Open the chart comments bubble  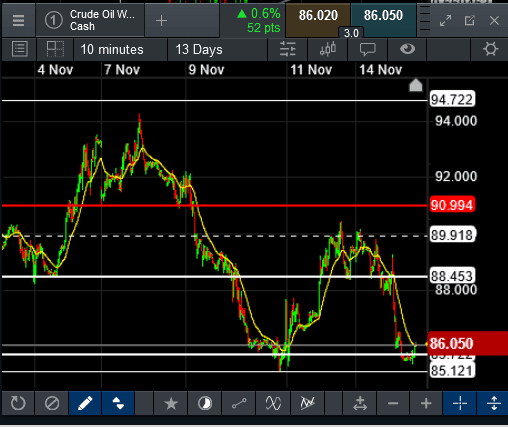[x=368, y=49]
